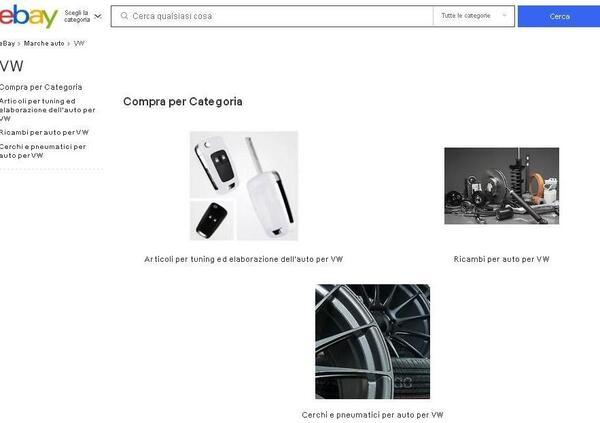Image resolution: width=600 pixels, height=423 pixels.
Task: Click the VW breadcrumb item
Action: pyautogui.click(x=79, y=44)
